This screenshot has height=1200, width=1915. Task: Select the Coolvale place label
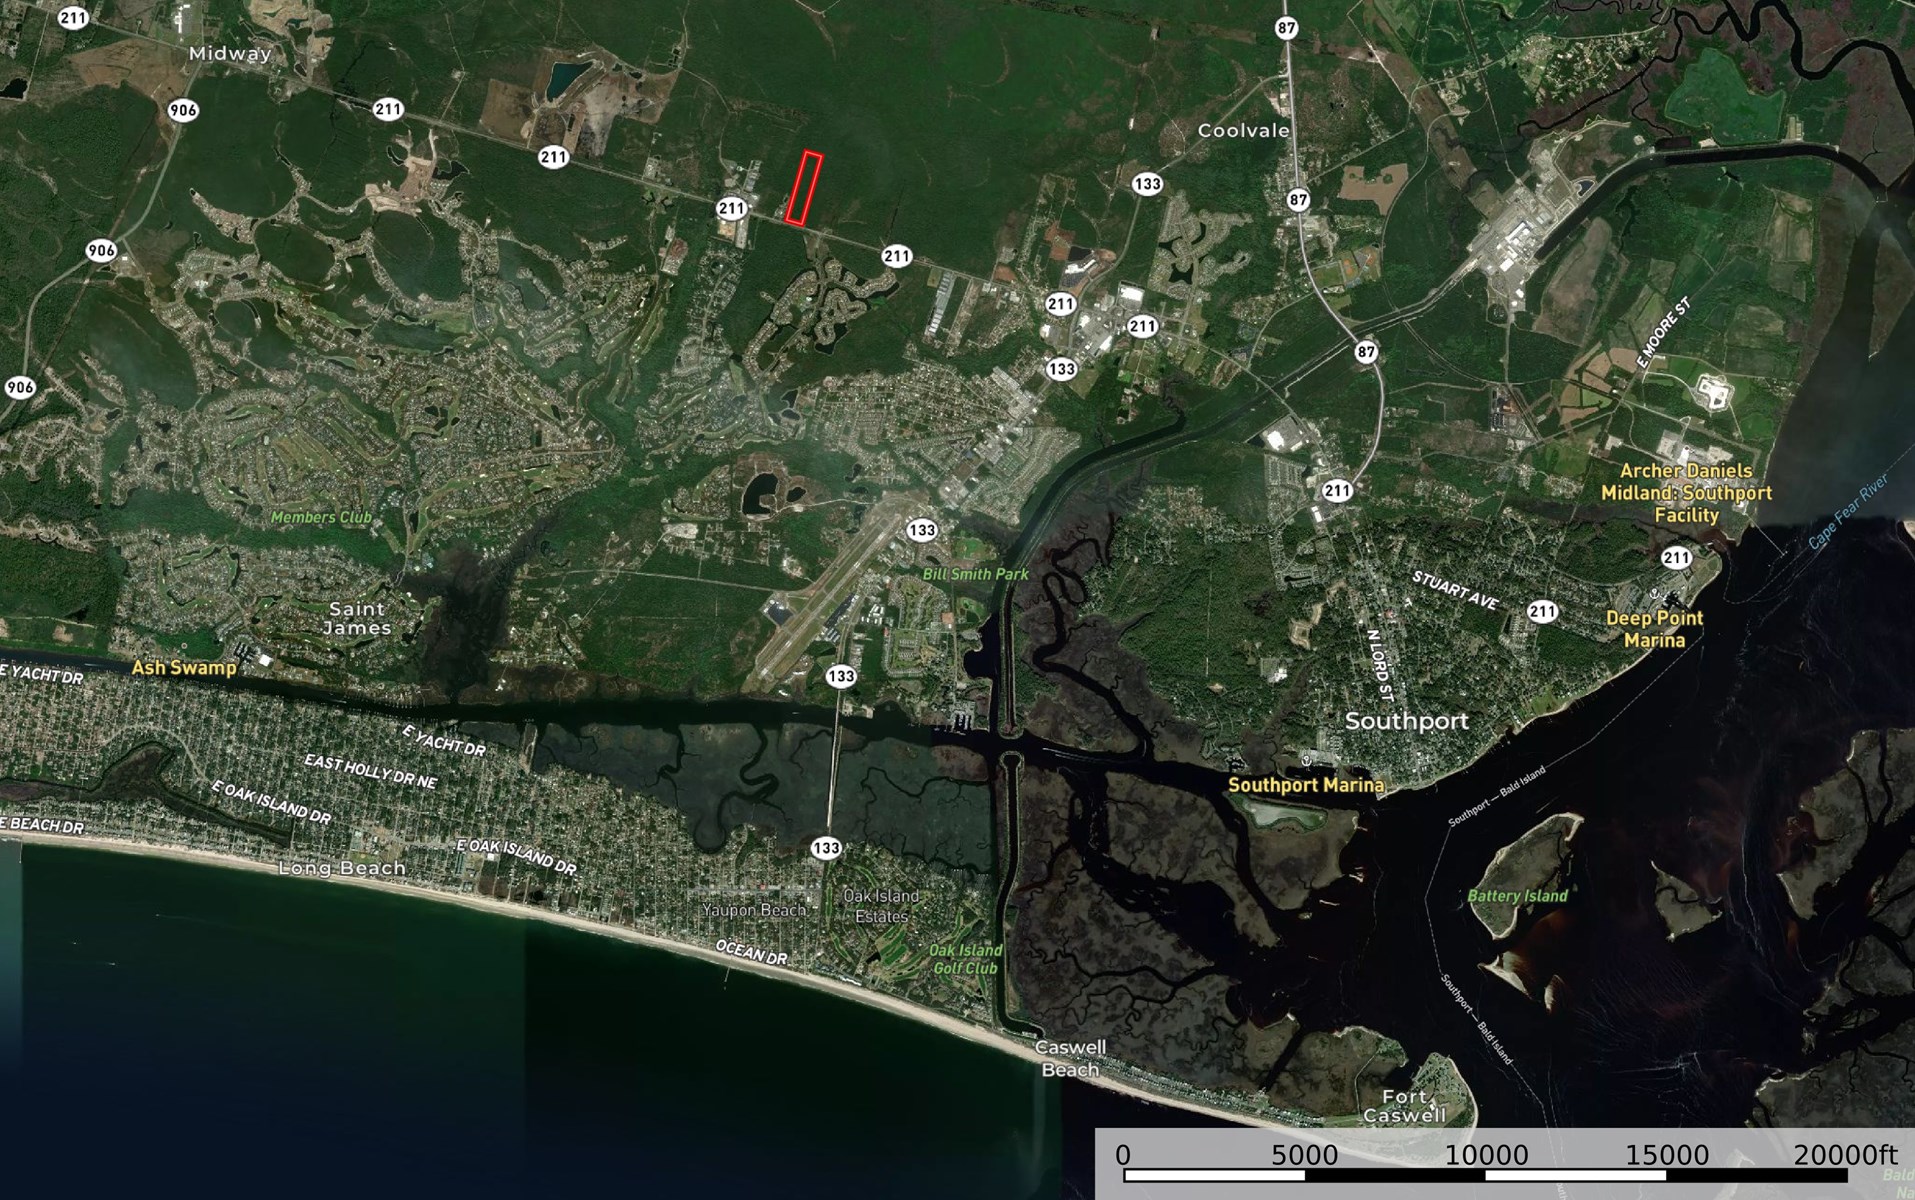click(x=1244, y=130)
